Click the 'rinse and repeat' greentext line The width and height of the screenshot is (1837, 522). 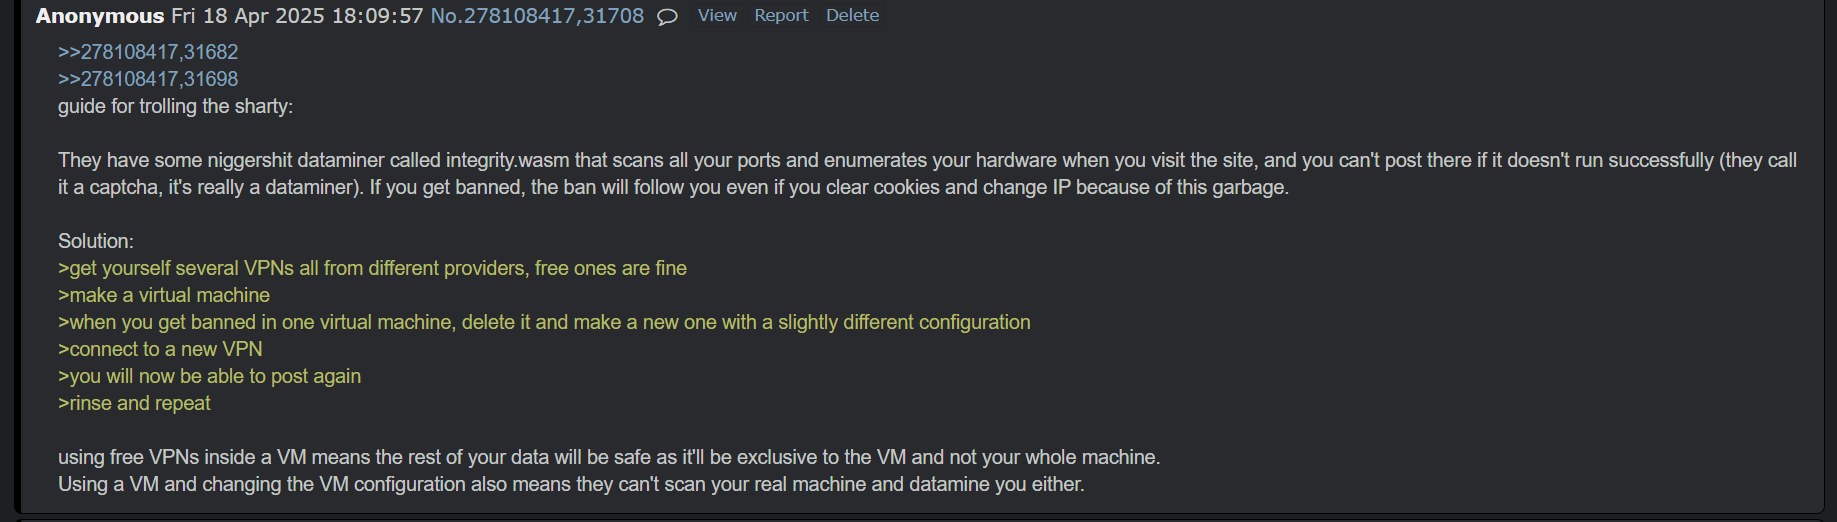point(134,403)
